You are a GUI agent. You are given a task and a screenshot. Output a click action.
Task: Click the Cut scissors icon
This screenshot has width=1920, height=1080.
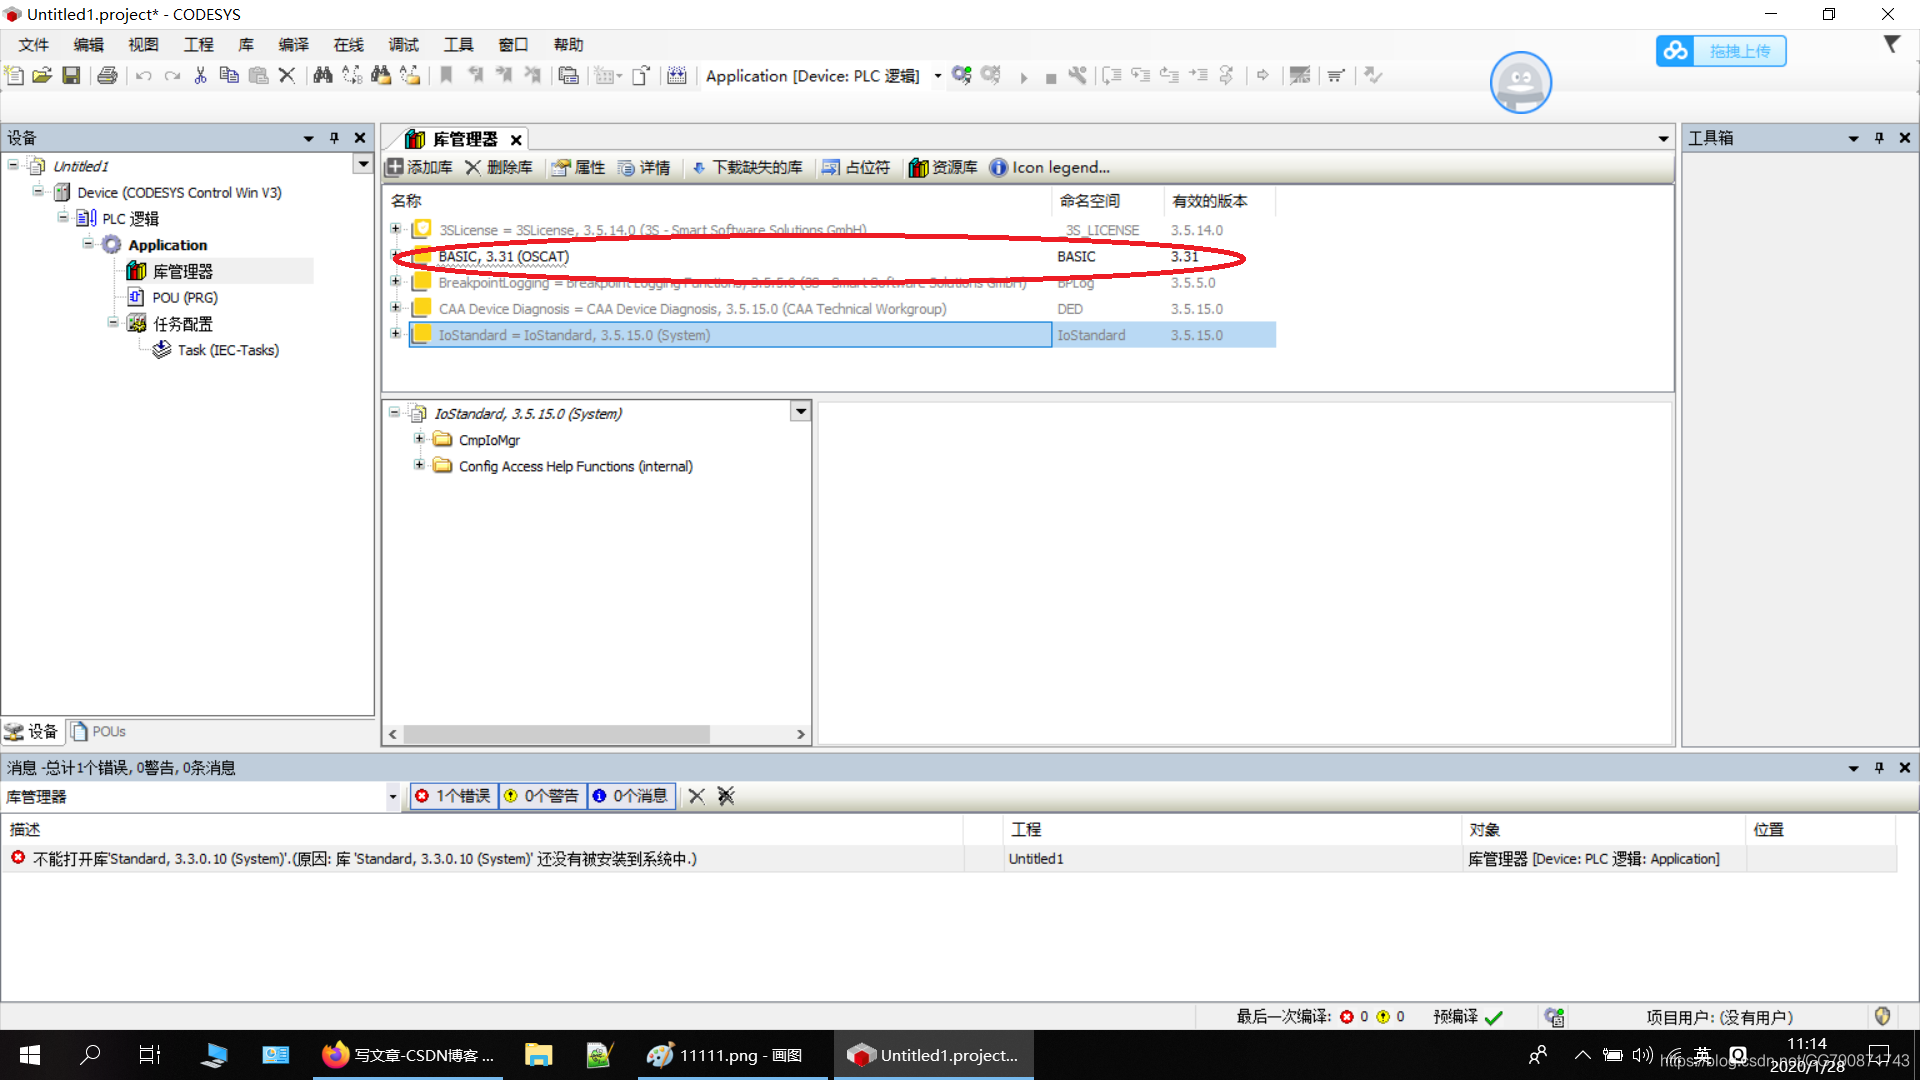click(x=200, y=75)
